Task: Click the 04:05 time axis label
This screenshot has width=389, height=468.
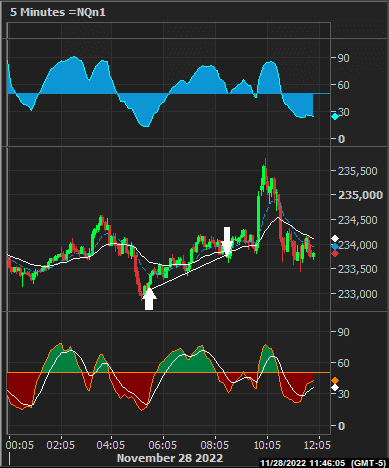Action: tap(111, 445)
